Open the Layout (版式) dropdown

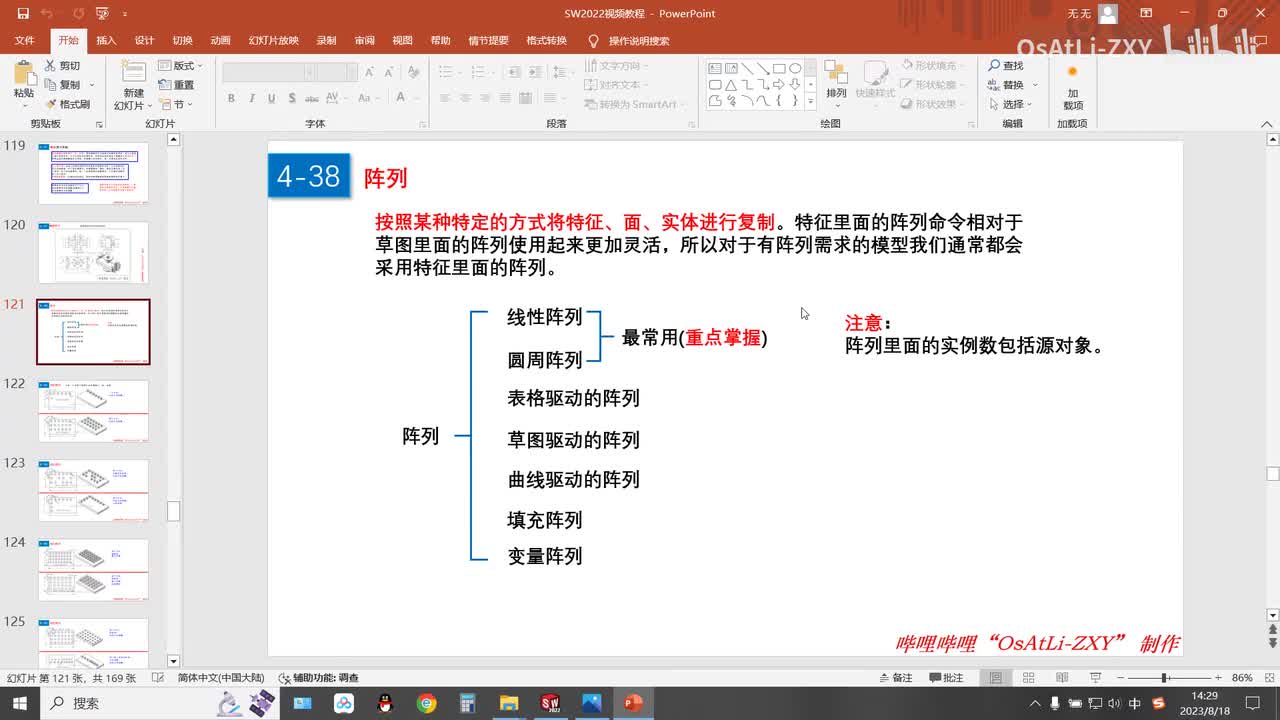coord(180,66)
